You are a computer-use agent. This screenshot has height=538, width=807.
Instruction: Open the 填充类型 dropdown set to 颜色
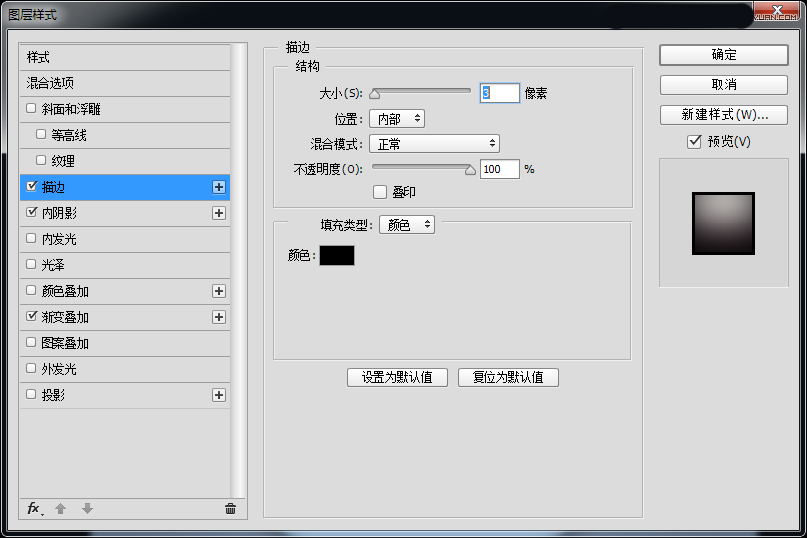click(x=407, y=225)
